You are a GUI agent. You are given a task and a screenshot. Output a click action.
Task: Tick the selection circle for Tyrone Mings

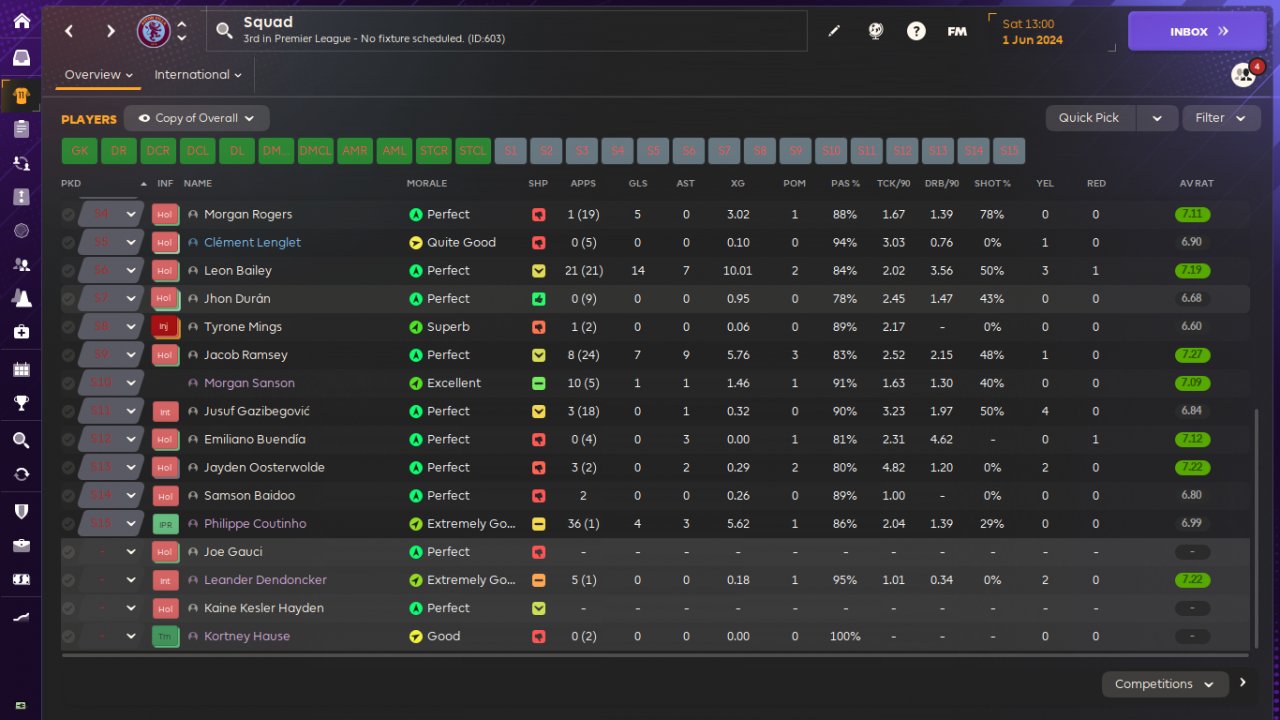(x=68, y=327)
